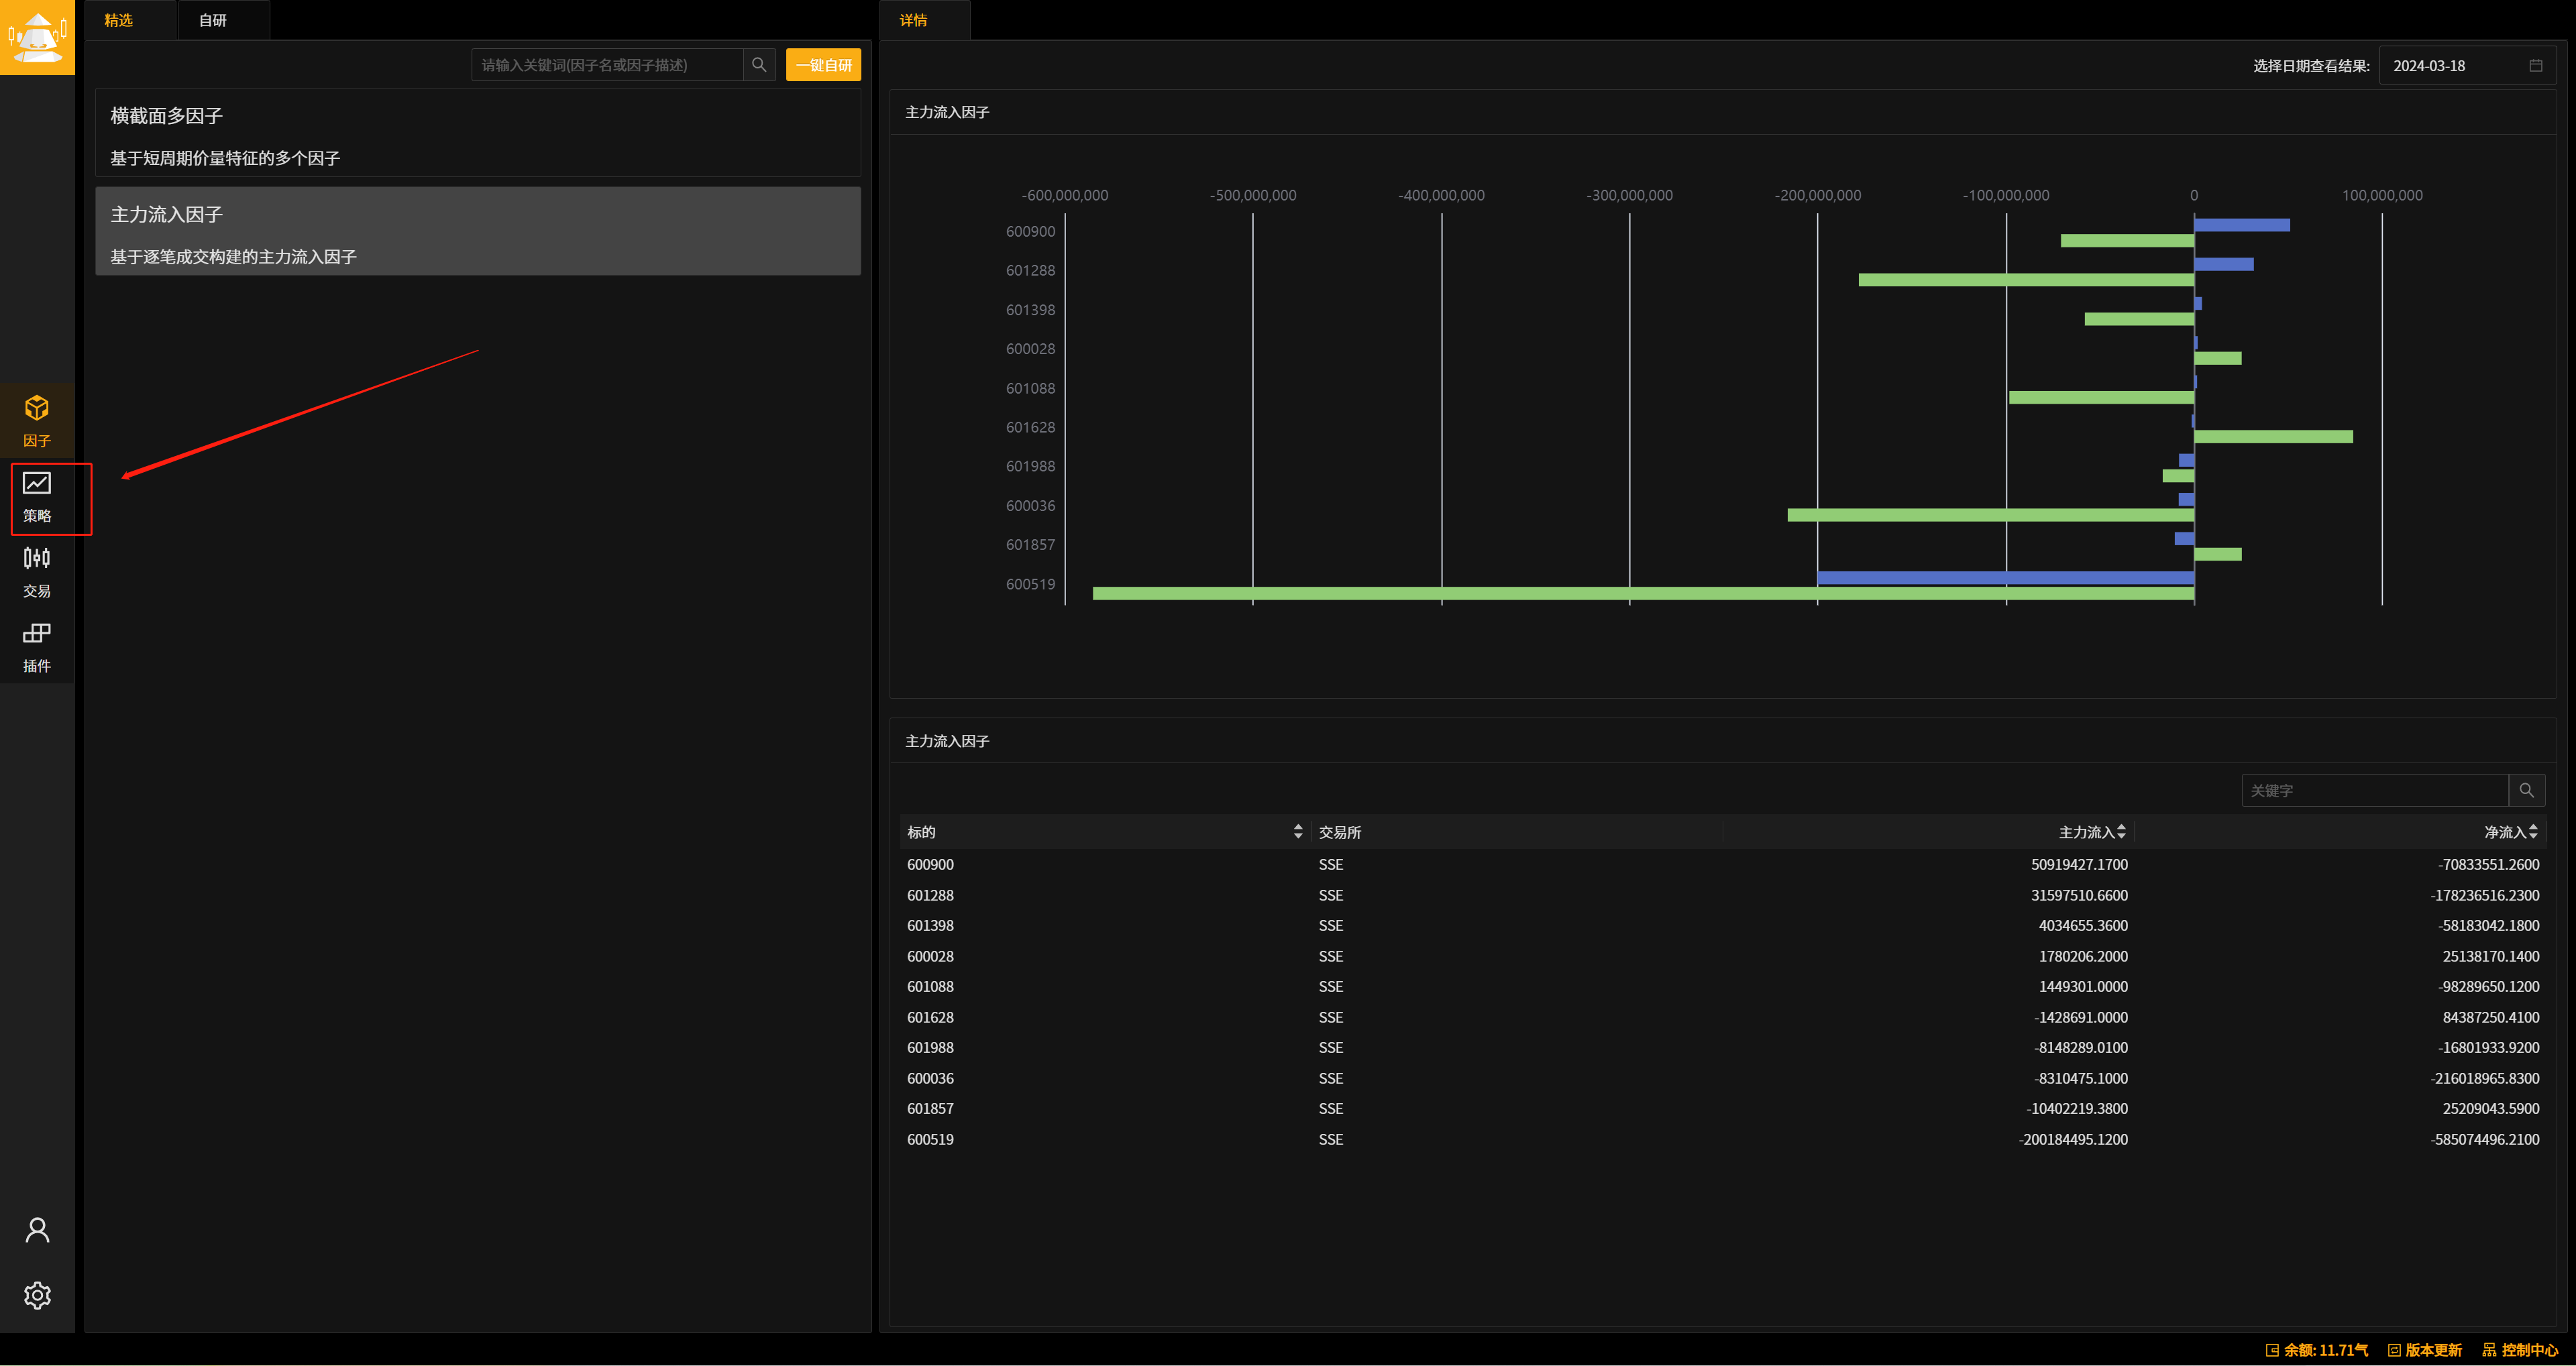Image resolution: width=2576 pixels, height=1366 pixels.
Task: Open the 插件 plugins section
Action: pos(37,647)
